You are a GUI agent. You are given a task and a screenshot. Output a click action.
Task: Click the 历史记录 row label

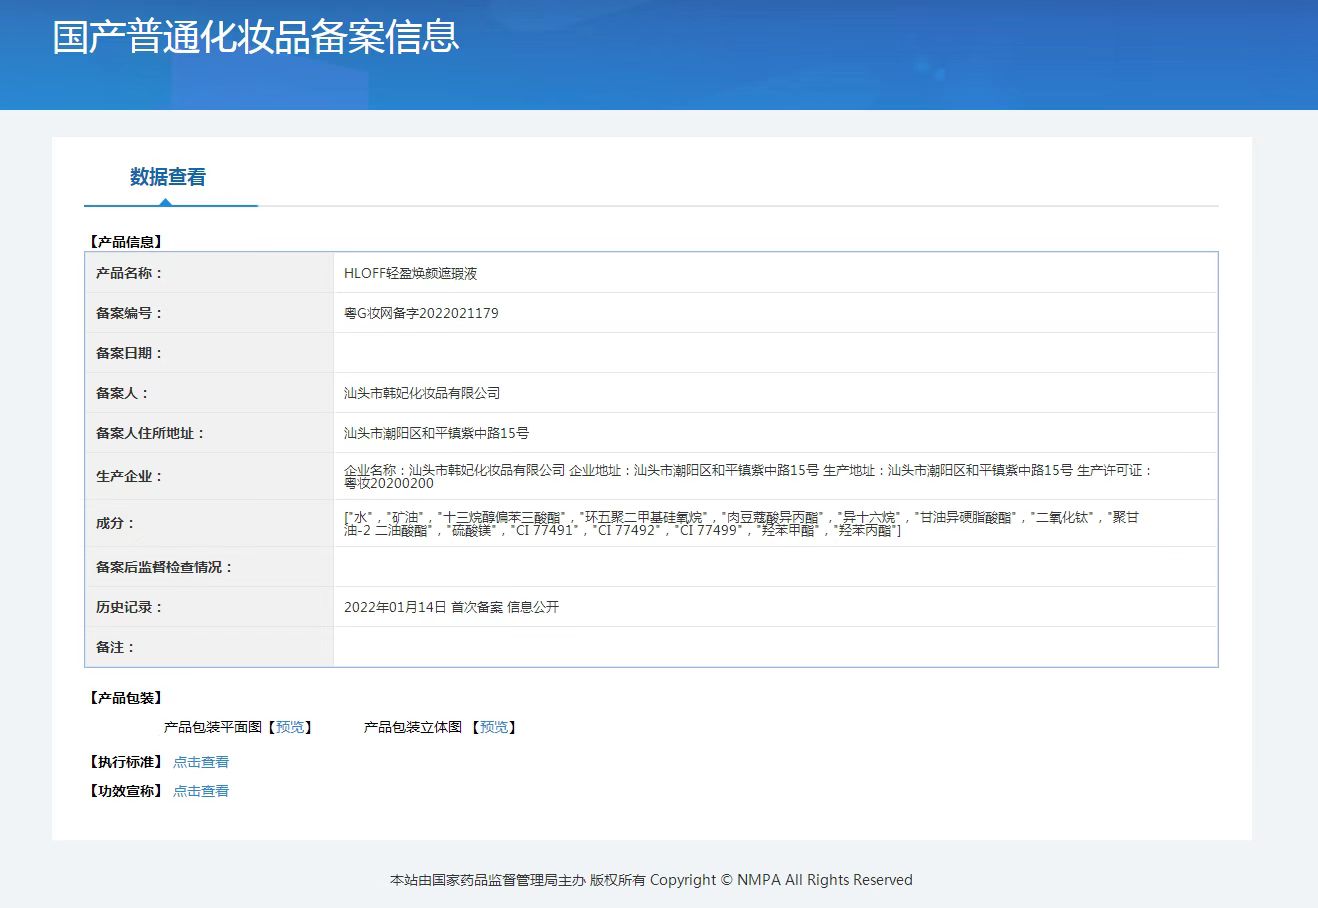(129, 607)
